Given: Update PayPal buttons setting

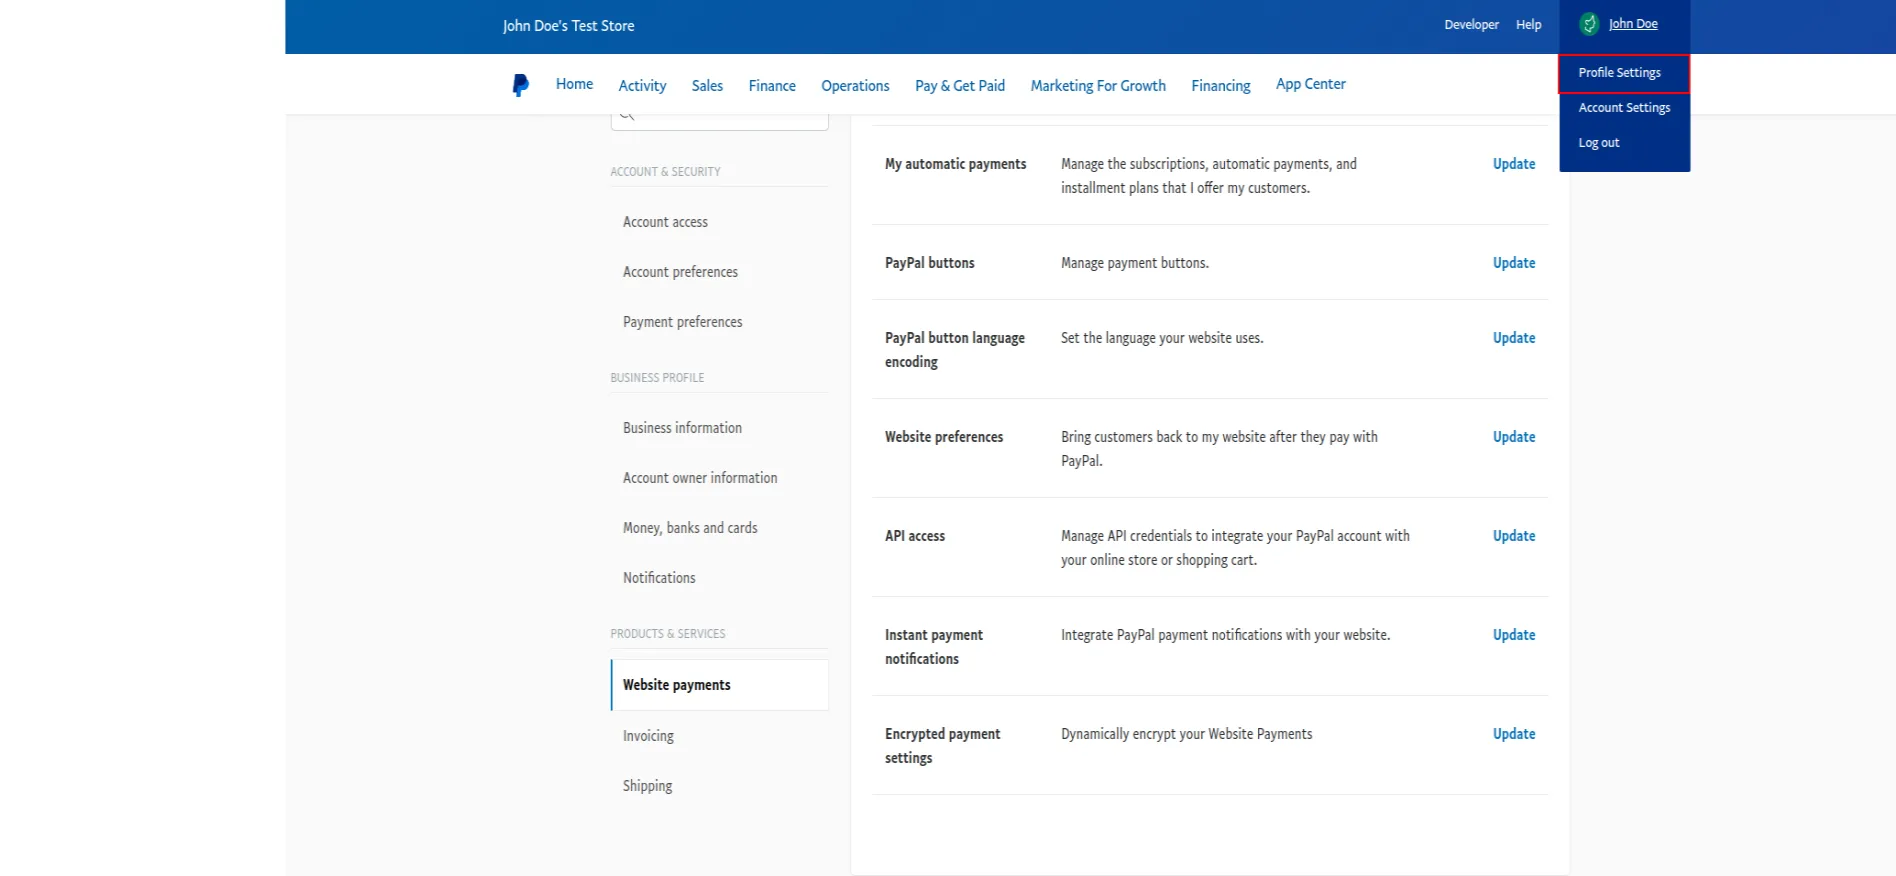Looking at the screenshot, I should tap(1514, 263).
